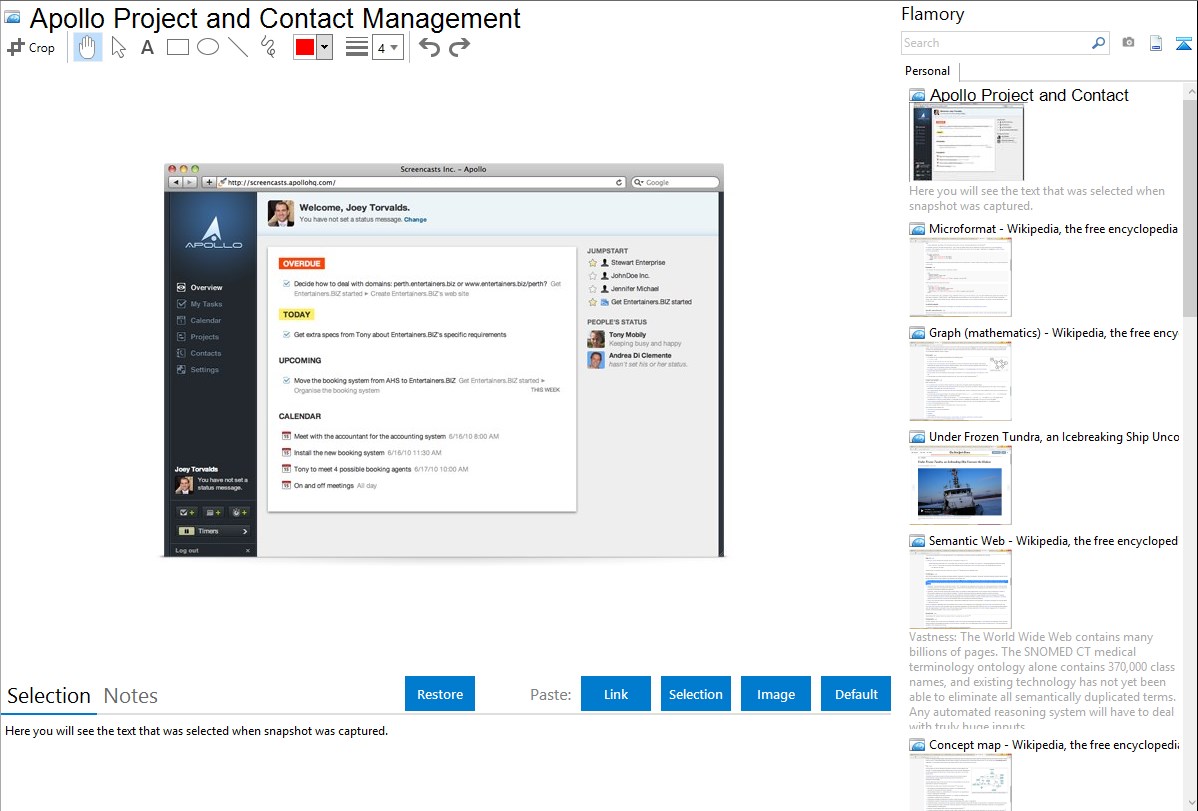Screen dimensions: 1198x811
Task: Select the Under Frozen Tundra snapshot title
Action: coord(1054,436)
